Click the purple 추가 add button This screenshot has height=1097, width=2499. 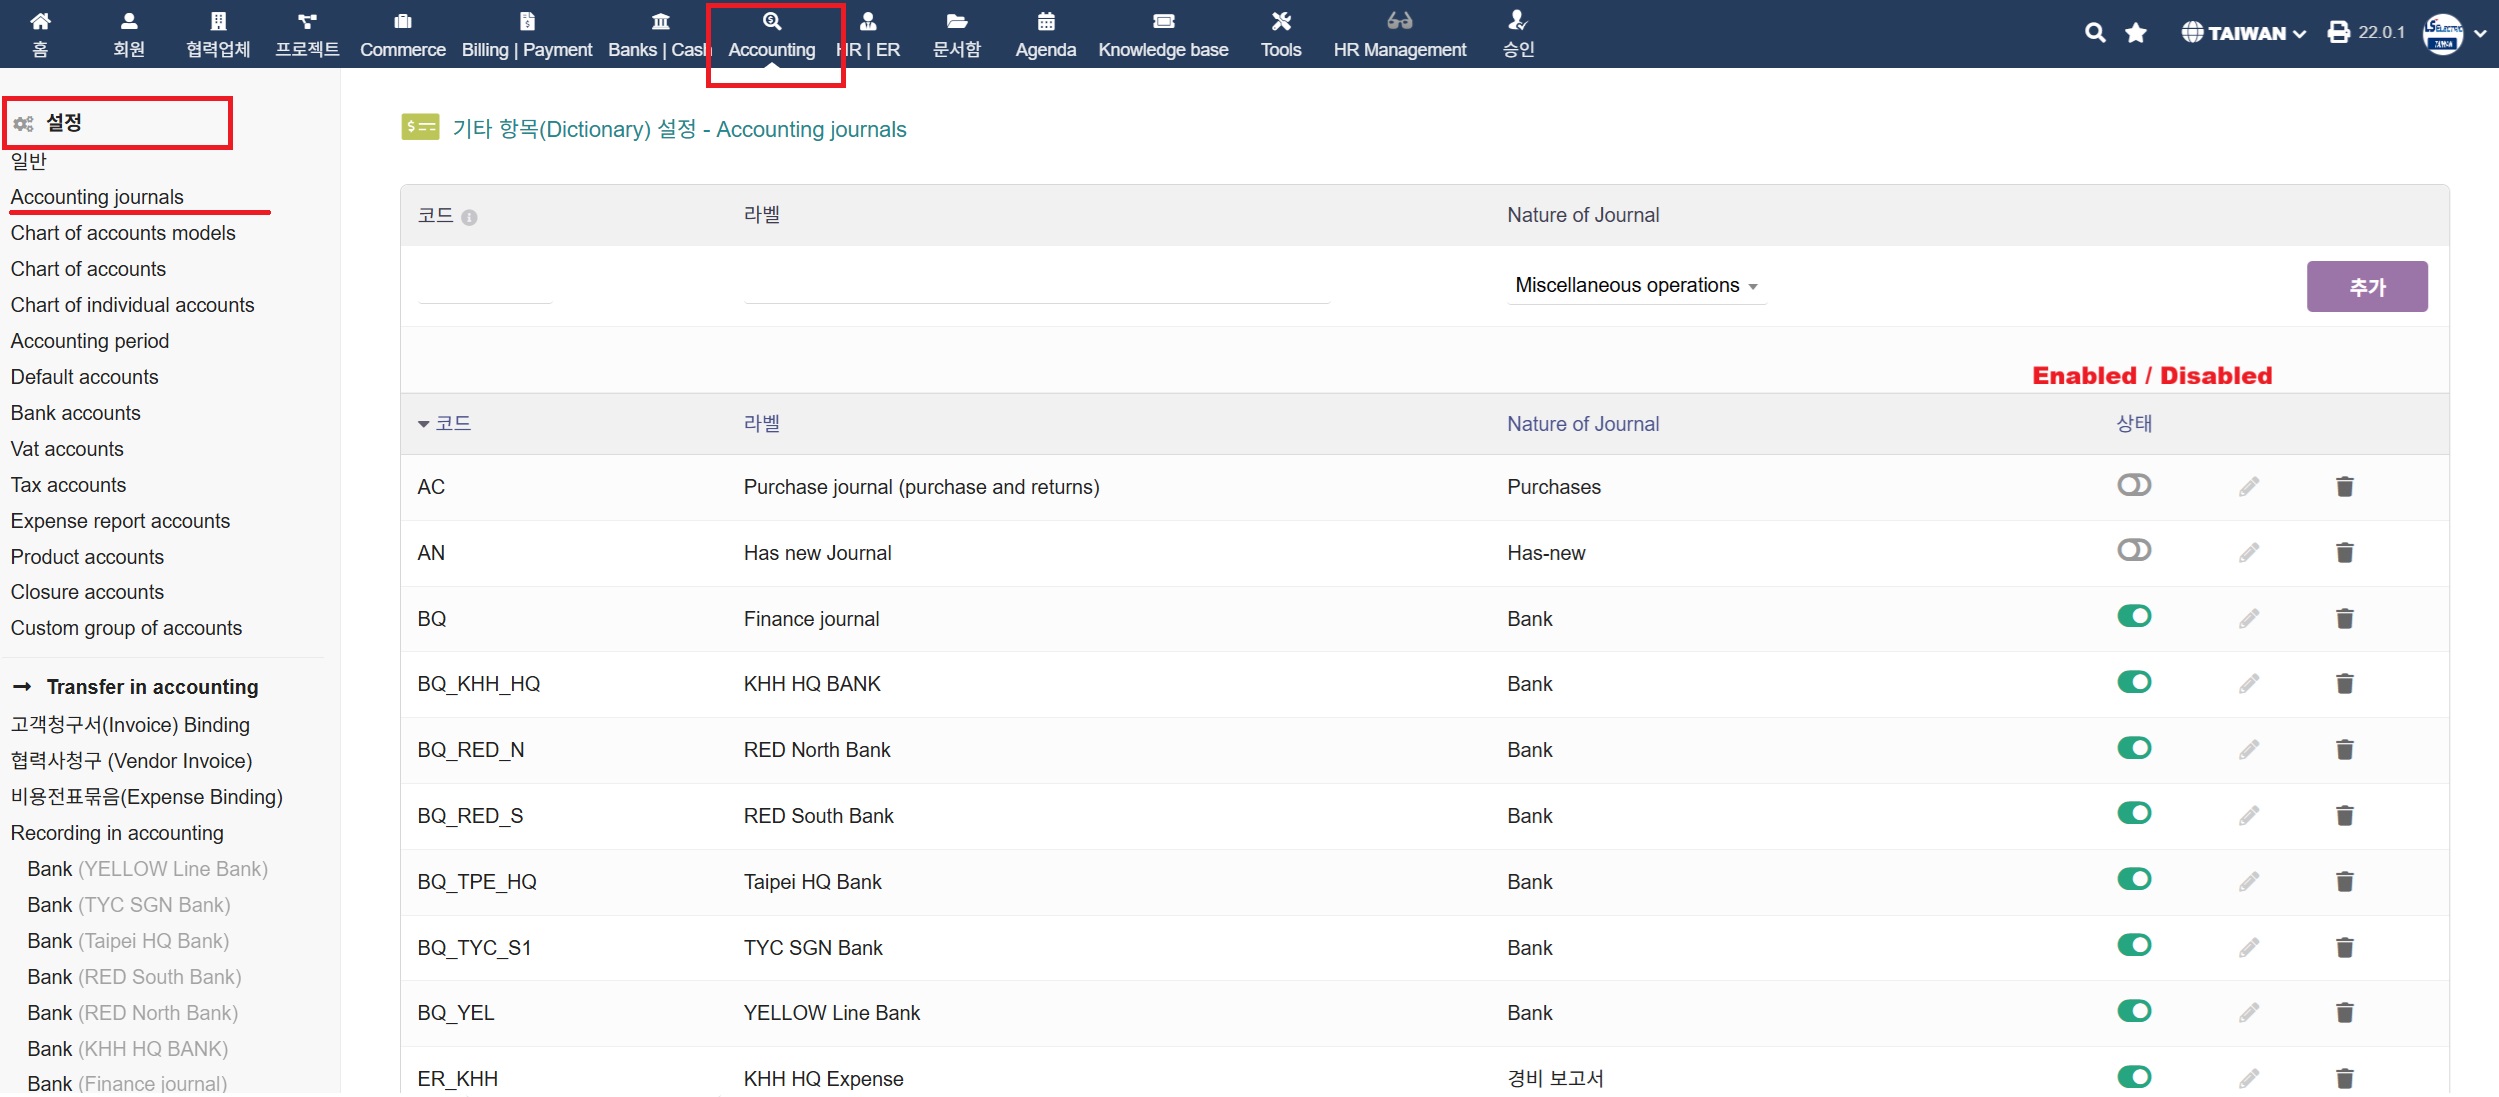pos(2366,287)
